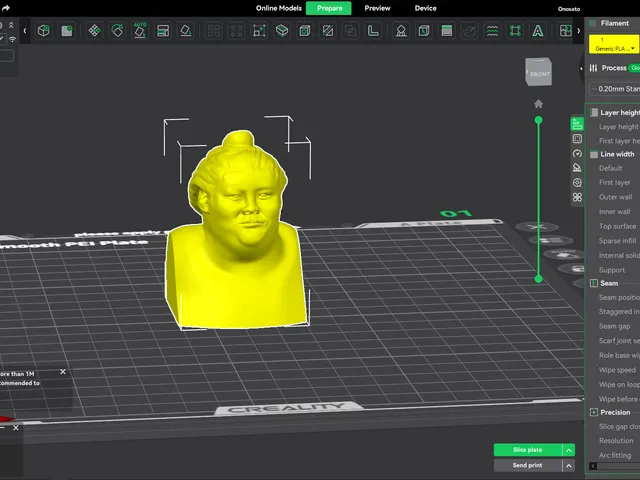This screenshot has width=640, height=480.
Task: Click the green-topped flat box icon
Action: tap(282, 31)
